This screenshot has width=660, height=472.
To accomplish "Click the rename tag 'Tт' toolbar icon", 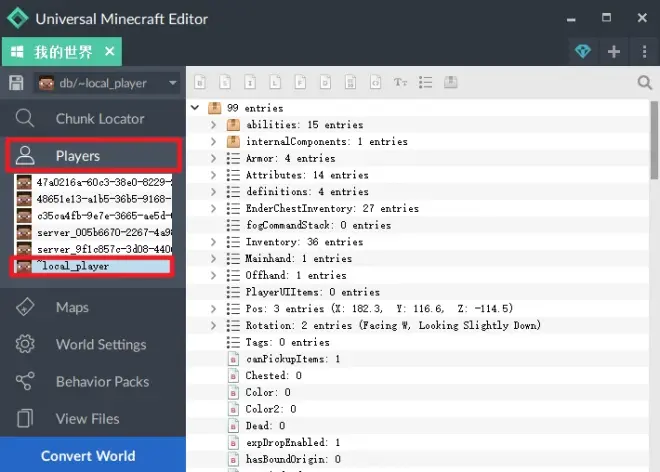I will coord(400,82).
